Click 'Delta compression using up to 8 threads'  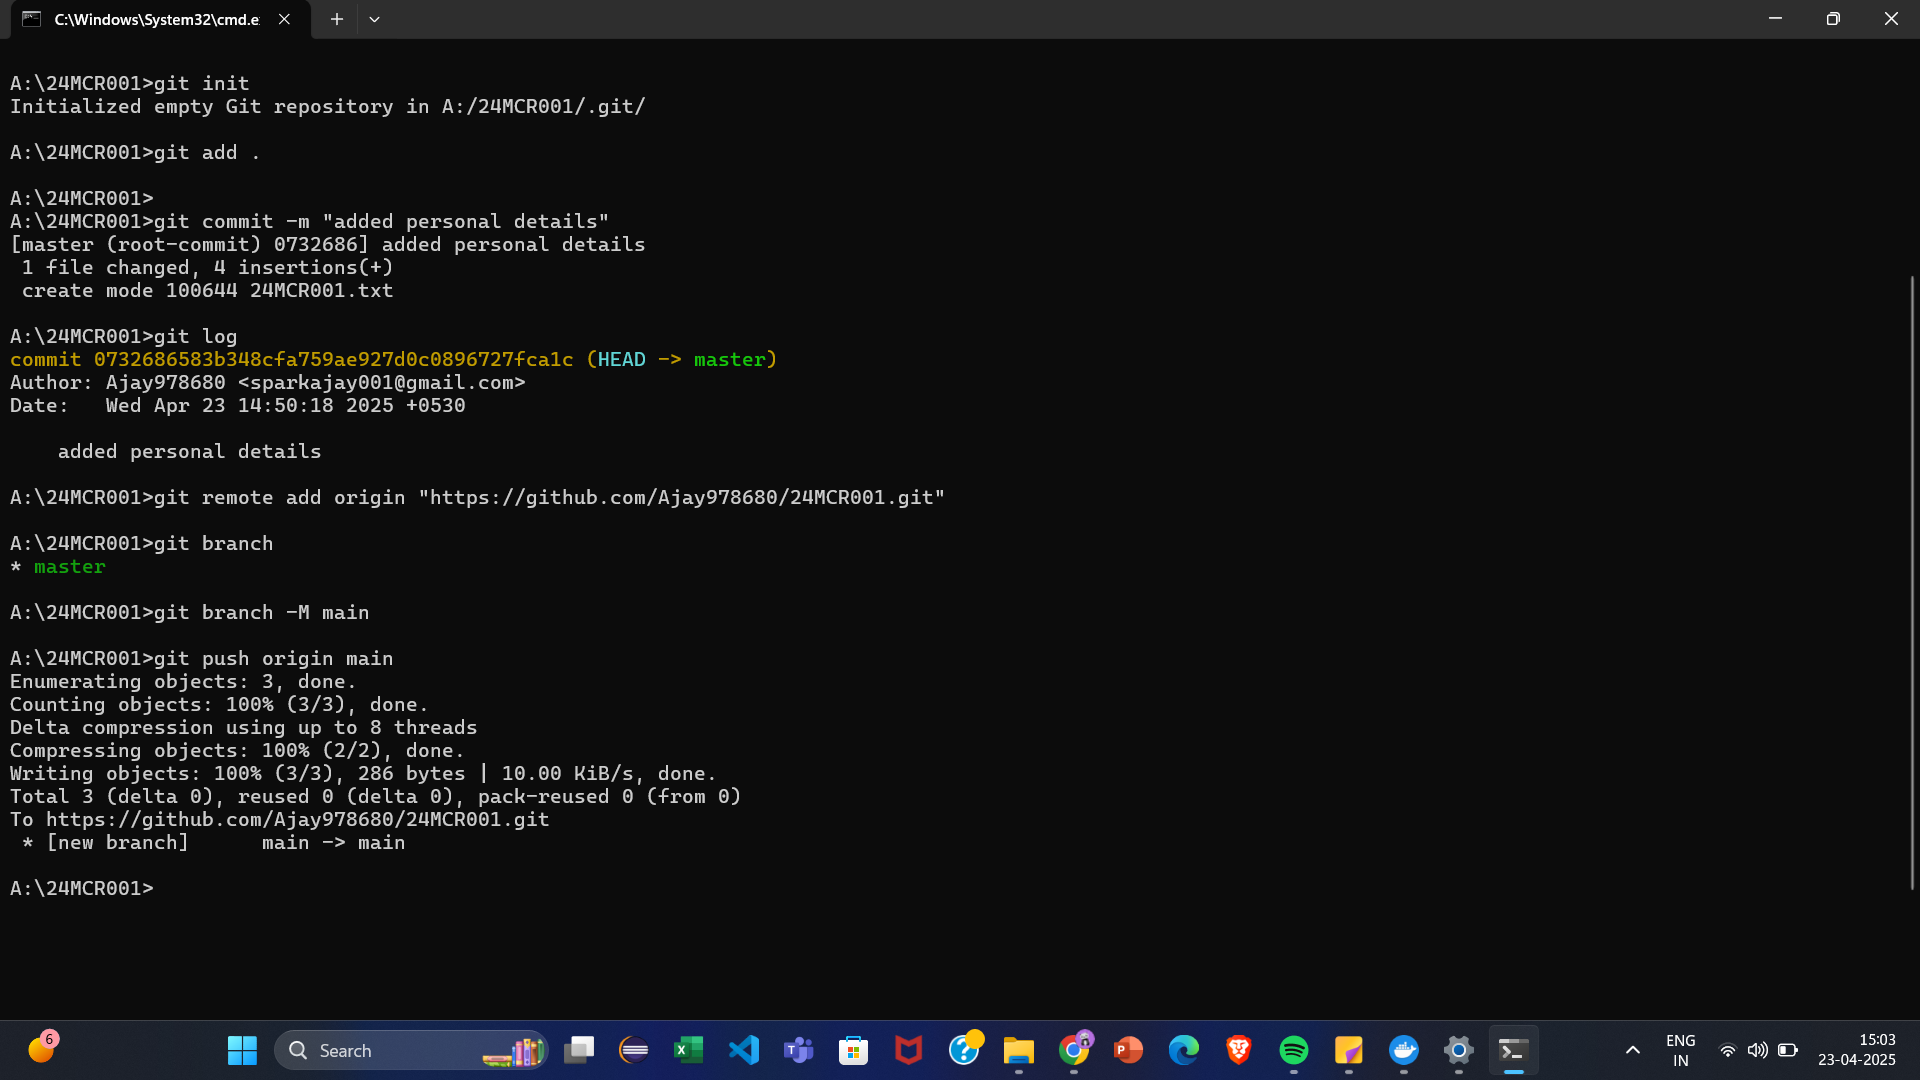[244, 727]
